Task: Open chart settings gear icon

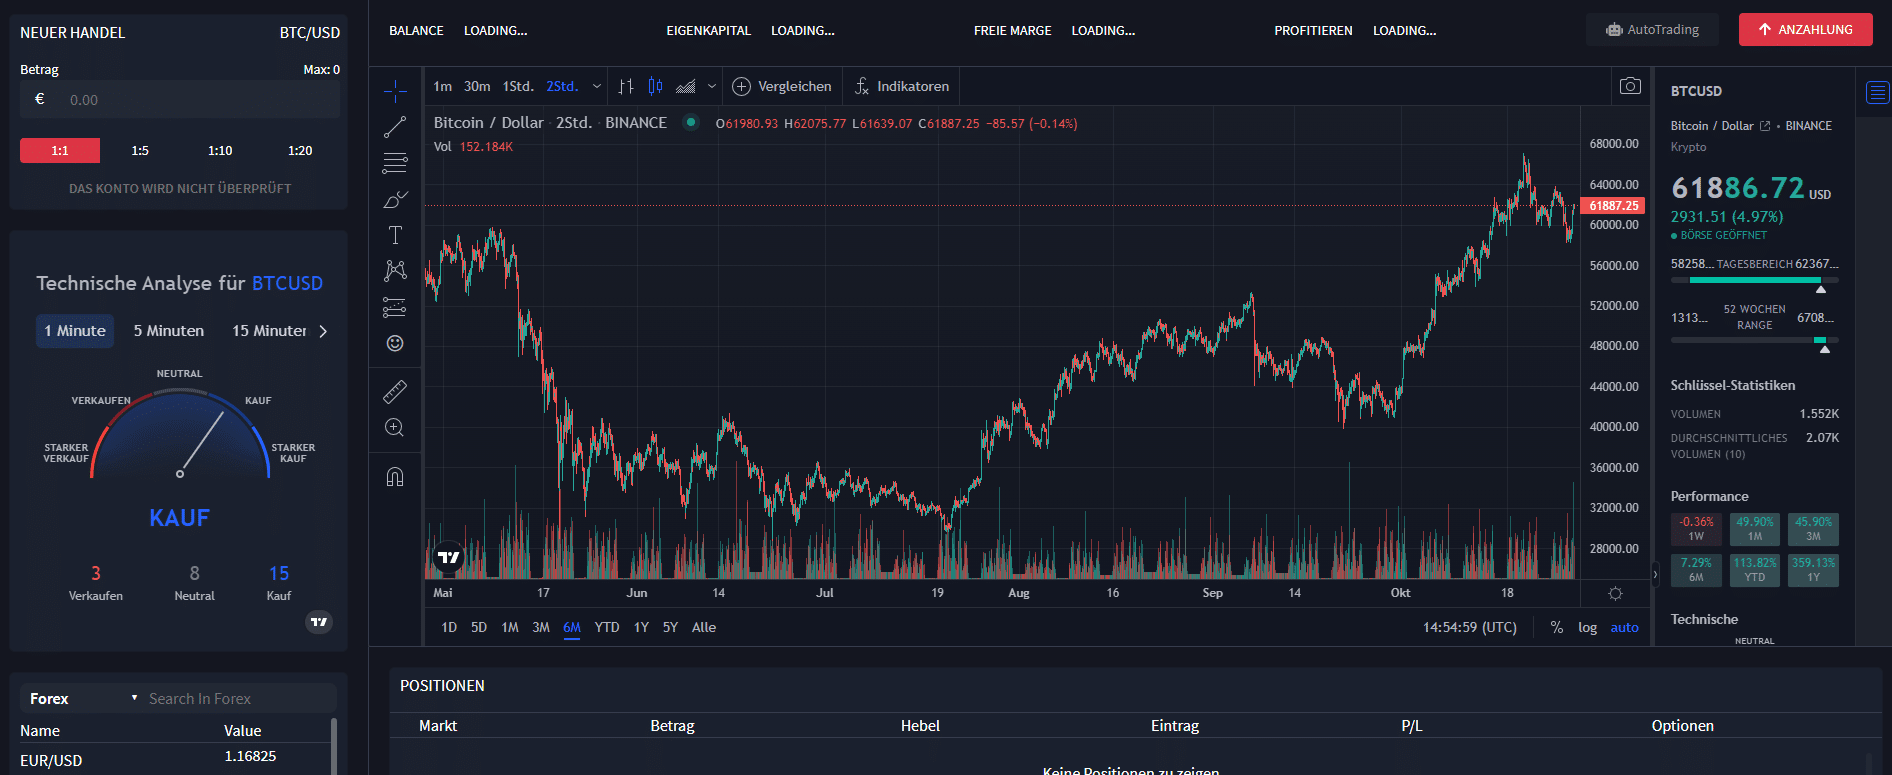Action: 1615,593
